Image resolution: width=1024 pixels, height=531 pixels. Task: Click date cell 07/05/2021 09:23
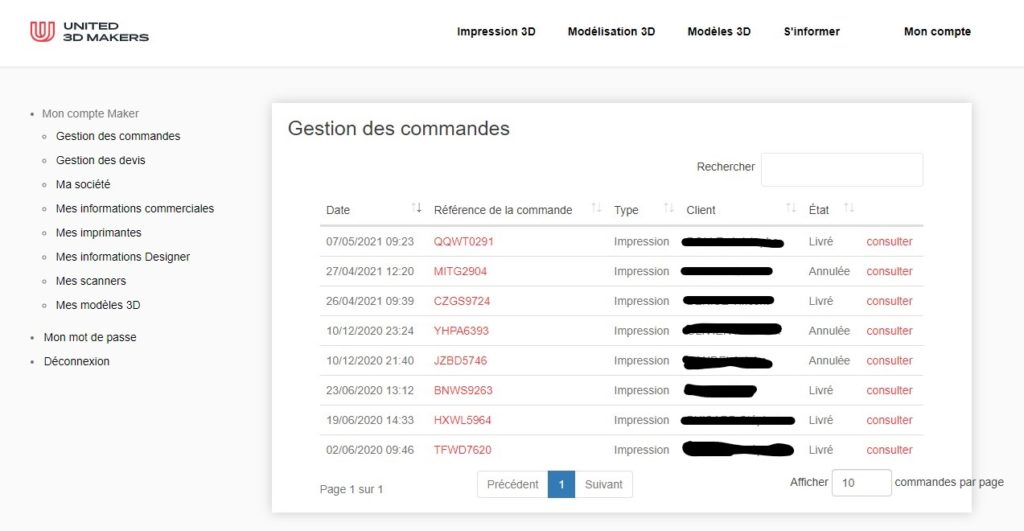click(370, 242)
